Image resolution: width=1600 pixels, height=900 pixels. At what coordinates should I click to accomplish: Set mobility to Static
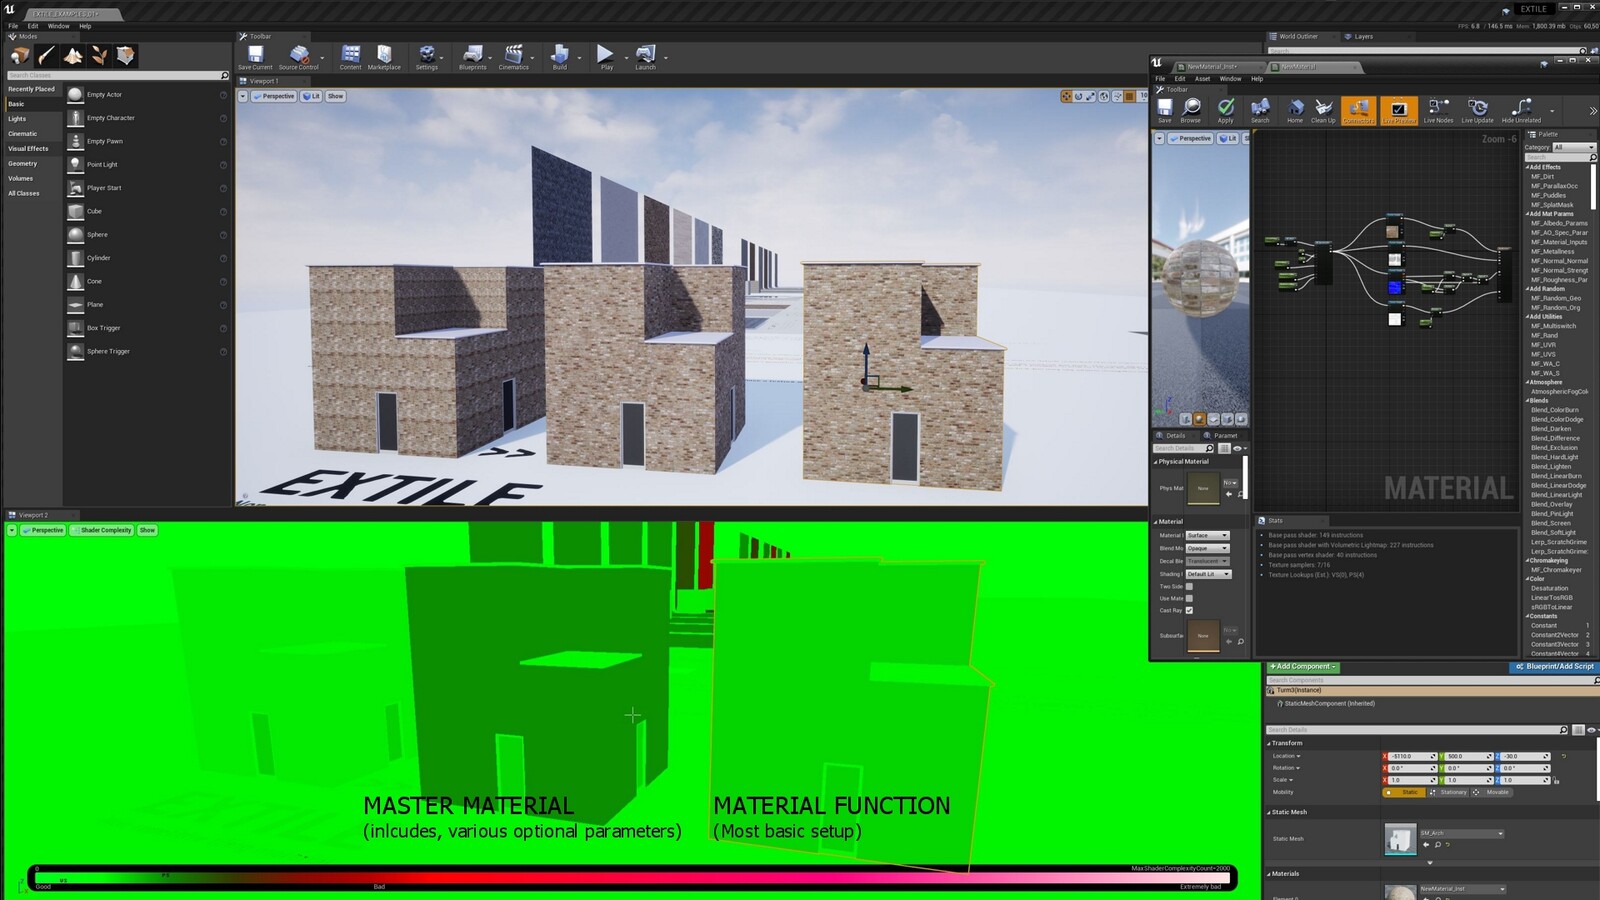tap(1405, 792)
